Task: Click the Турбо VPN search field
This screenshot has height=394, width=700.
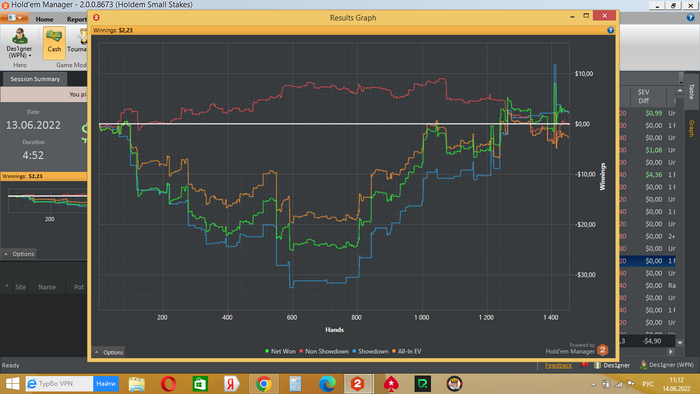Action: 59,384
